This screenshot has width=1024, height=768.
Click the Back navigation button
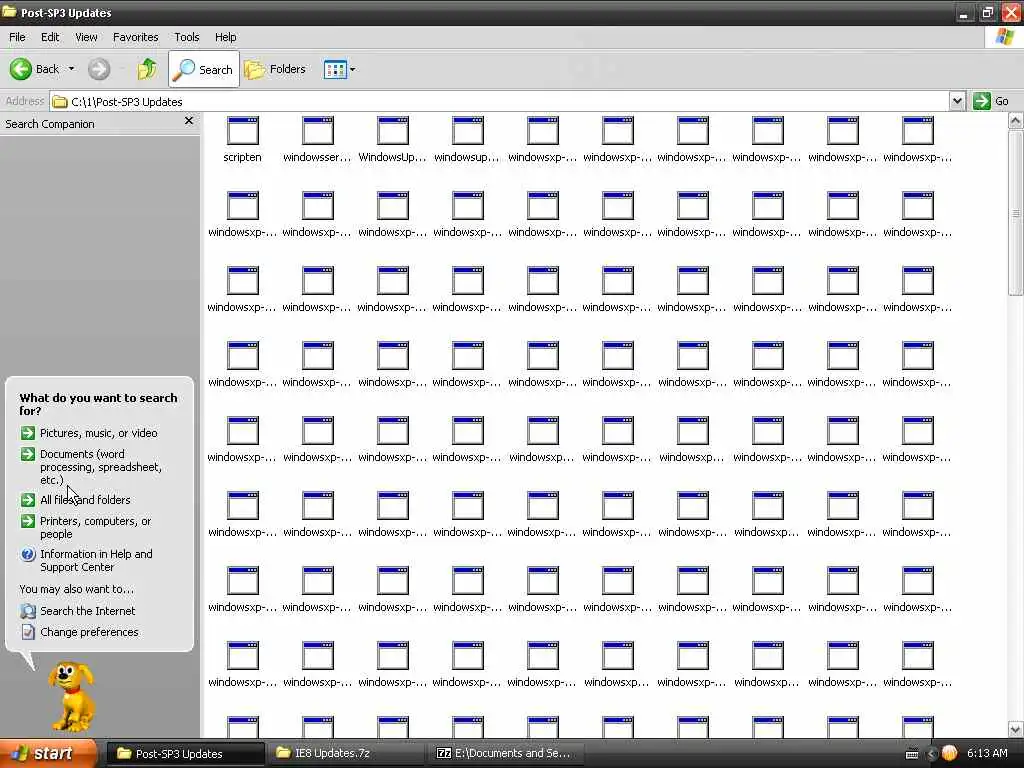click(x=34, y=69)
